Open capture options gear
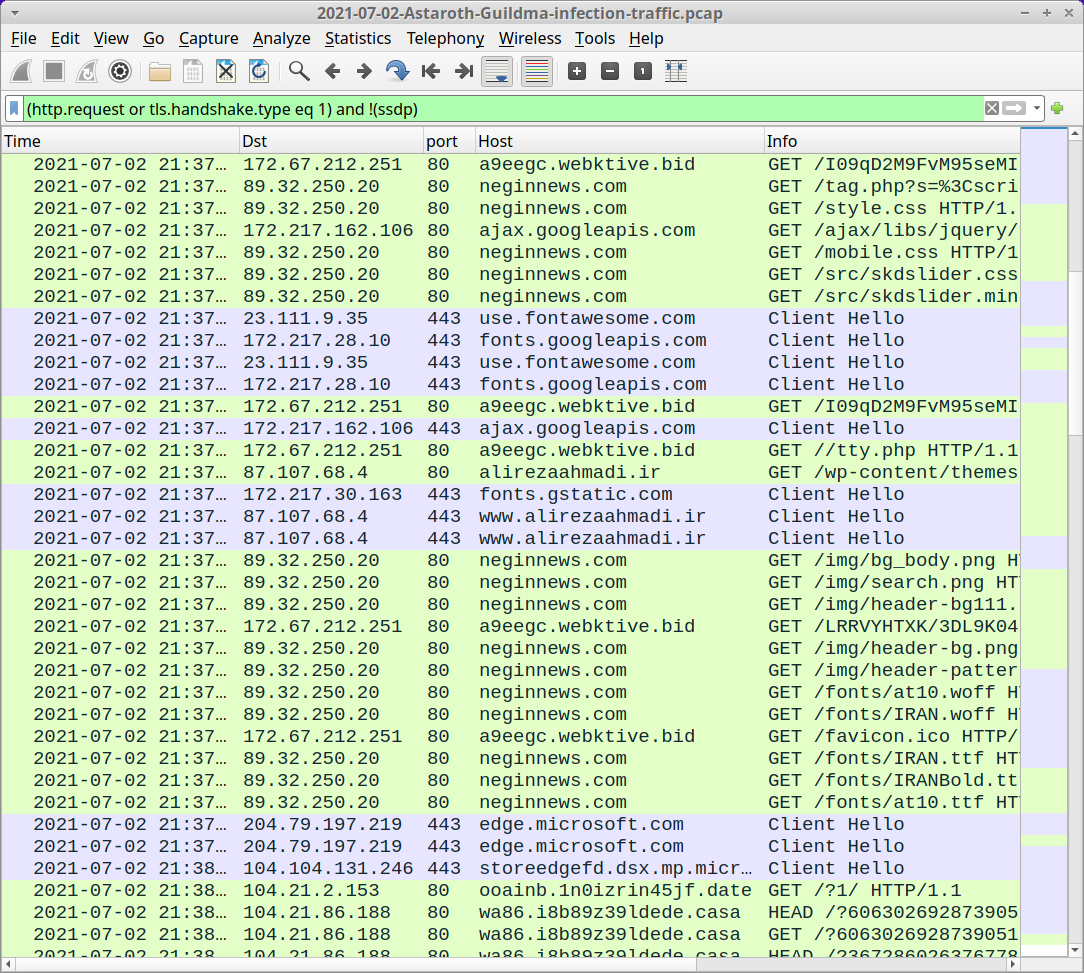This screenshot has height=973, width=1084. tap(120, 71)
